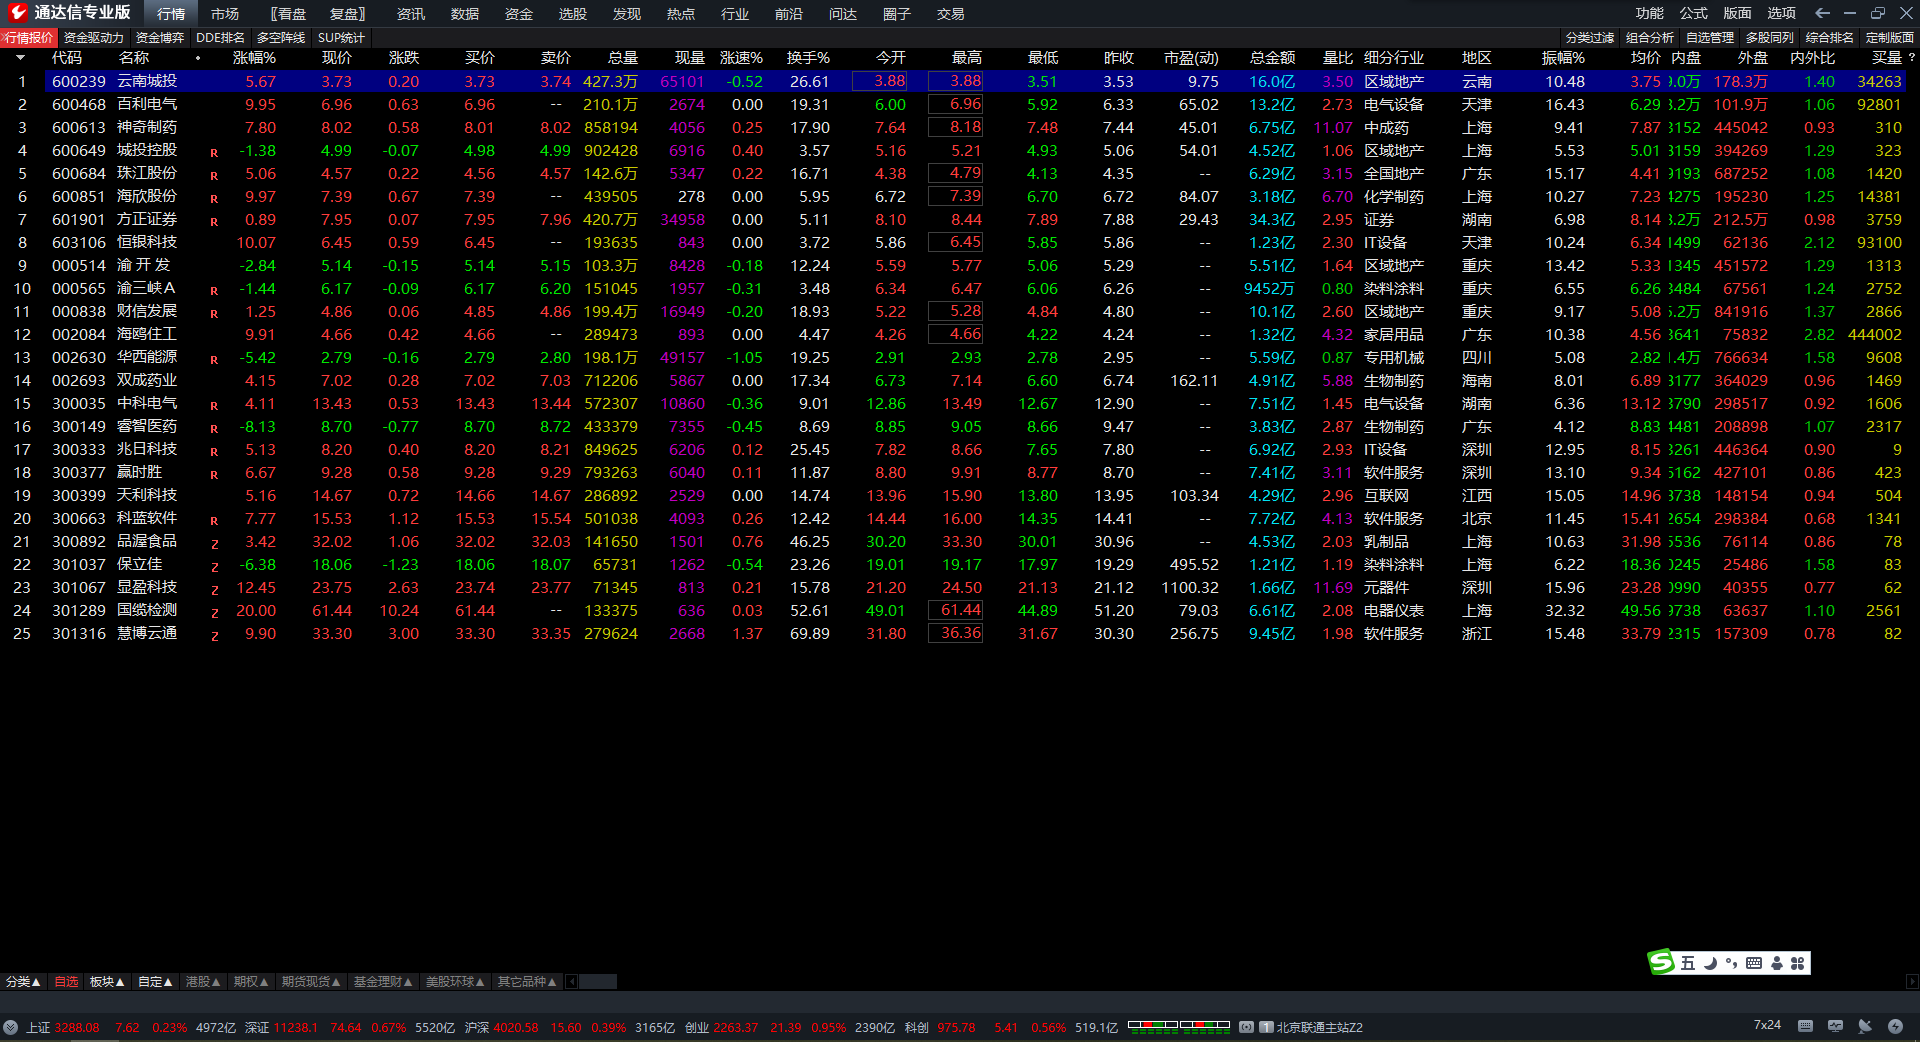Click the Sogou user account icon
The height and width of the screenshot is (1042, 1920).
click(1777, 963)
